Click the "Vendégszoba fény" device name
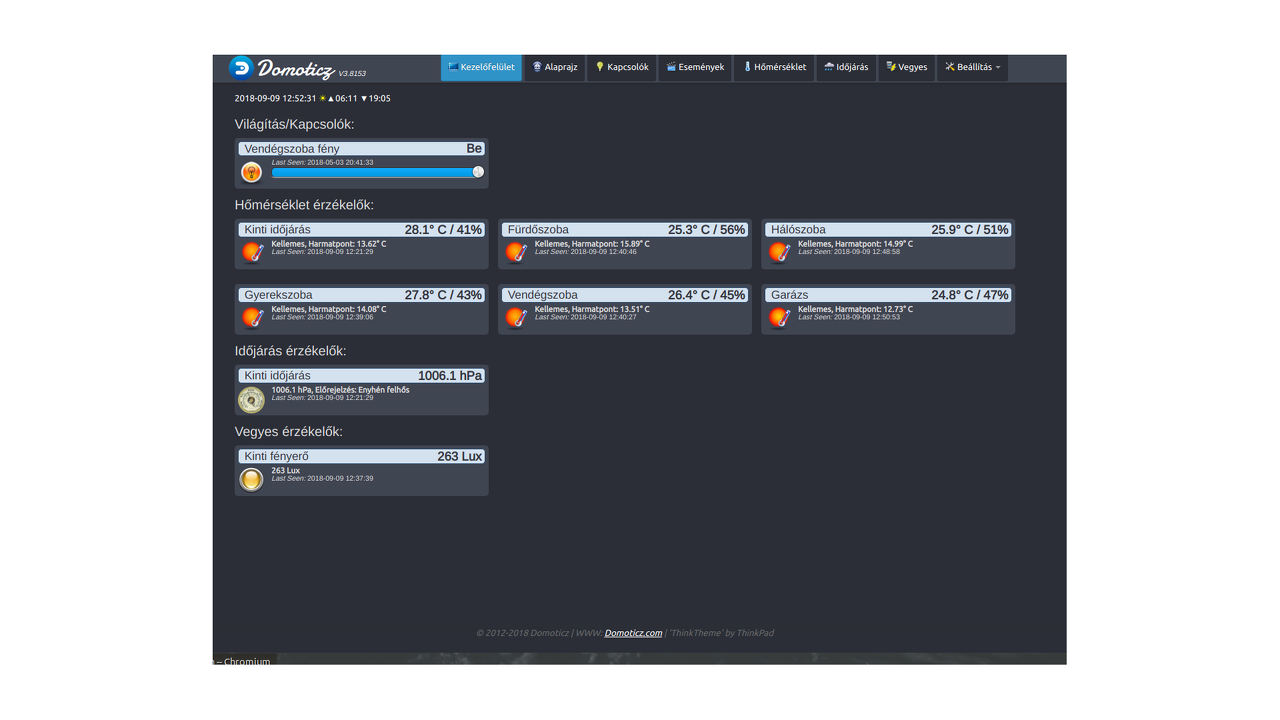 [292, 149]
